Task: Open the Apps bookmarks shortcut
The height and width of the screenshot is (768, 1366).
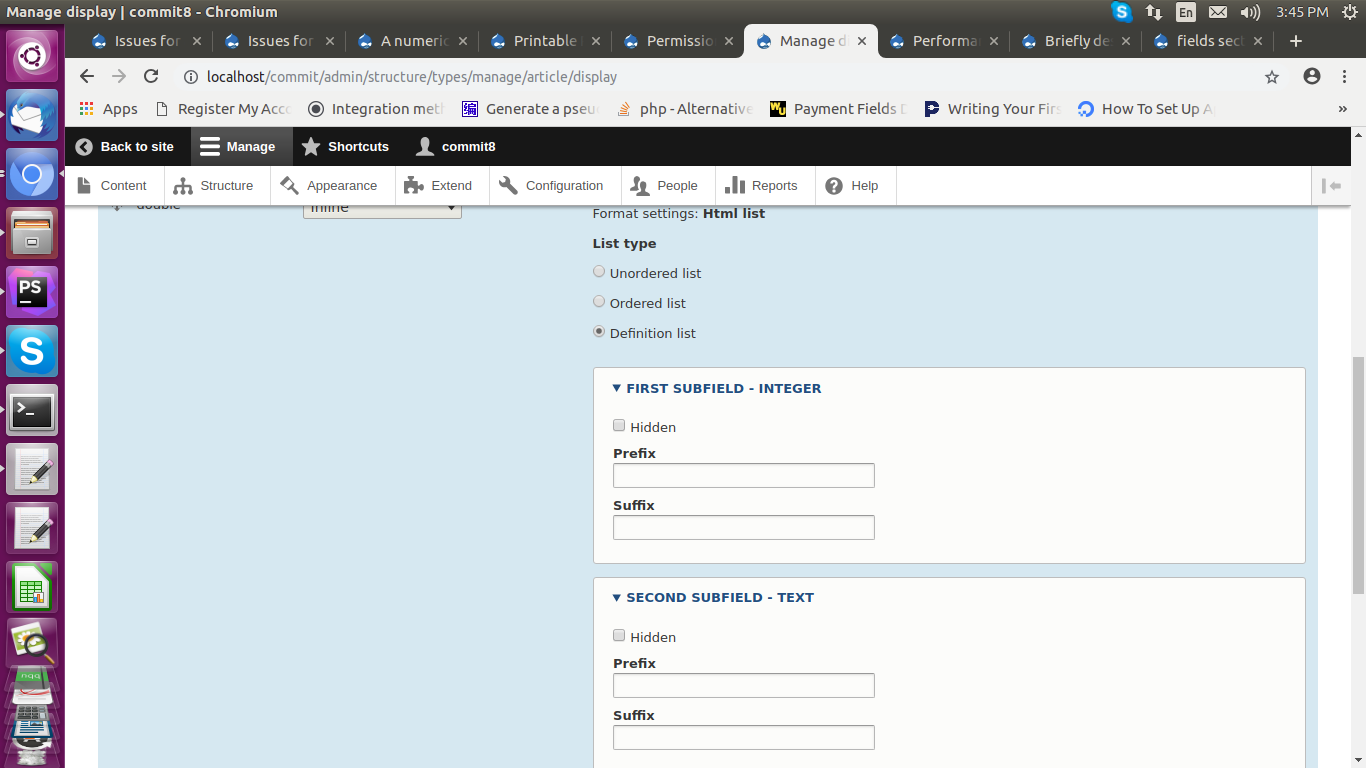Action: coord(108,109)
